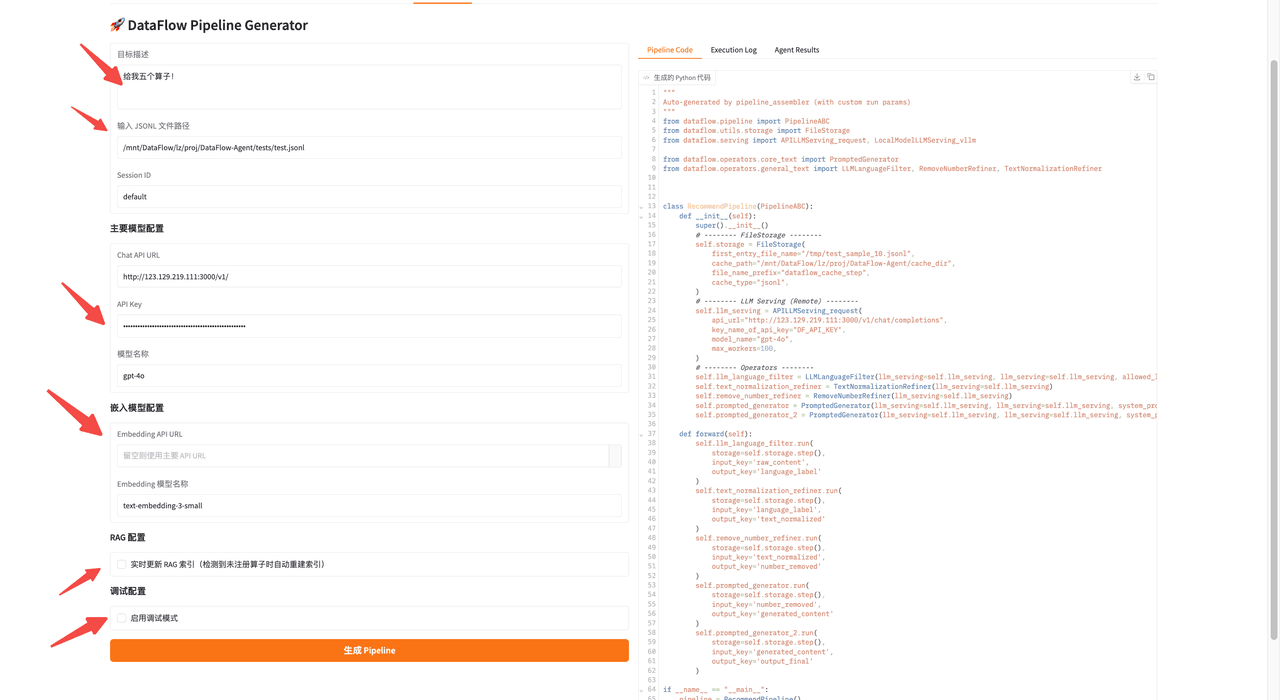Click code line importing PipelineABC
1280x700 pixels.
click(746, 121)
